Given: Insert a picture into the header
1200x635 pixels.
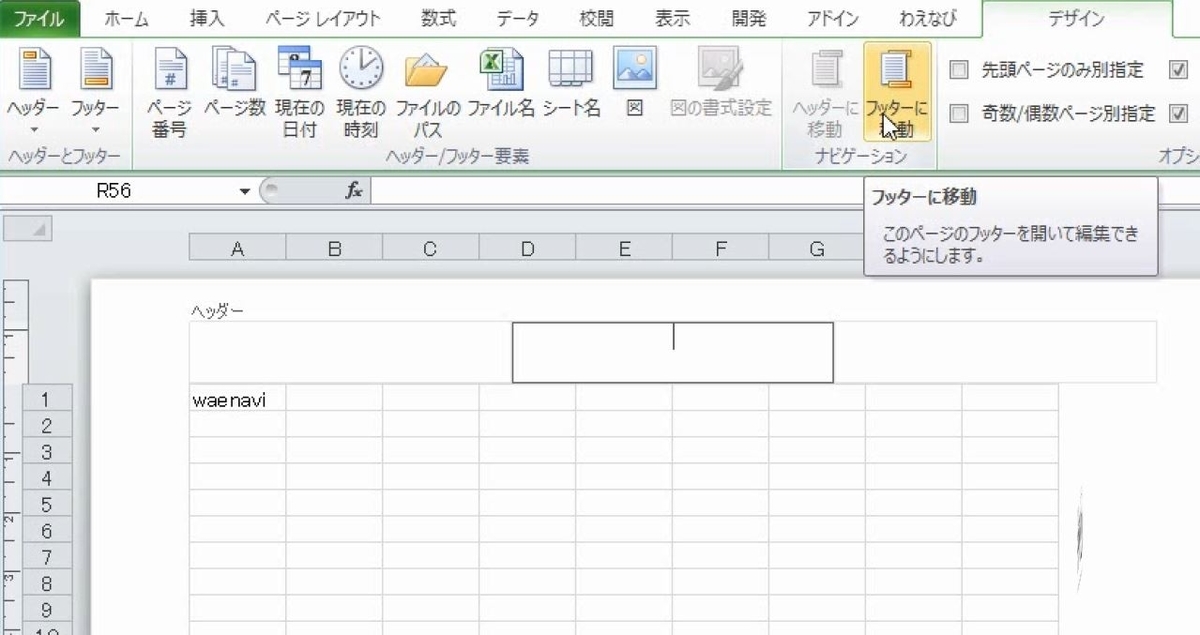Looking at the screenshot, I should tap(633, 78).
